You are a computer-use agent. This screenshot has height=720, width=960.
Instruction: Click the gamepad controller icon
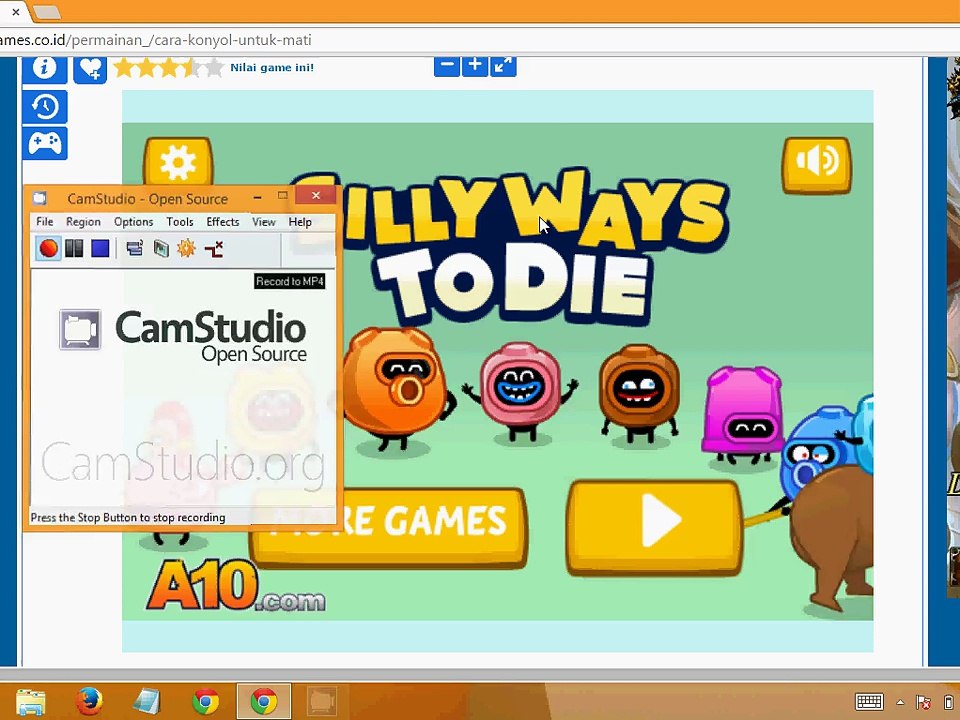coord(45,143)
